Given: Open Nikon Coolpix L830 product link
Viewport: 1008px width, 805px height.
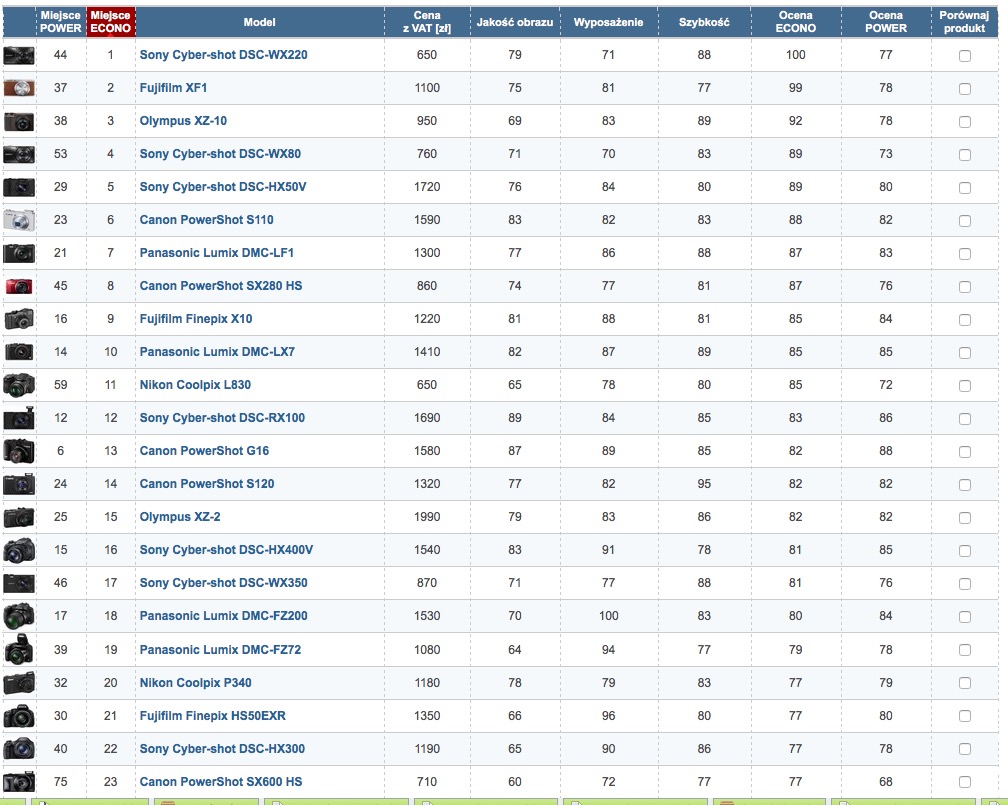Looking at the screenshot, I should point(195,384).
